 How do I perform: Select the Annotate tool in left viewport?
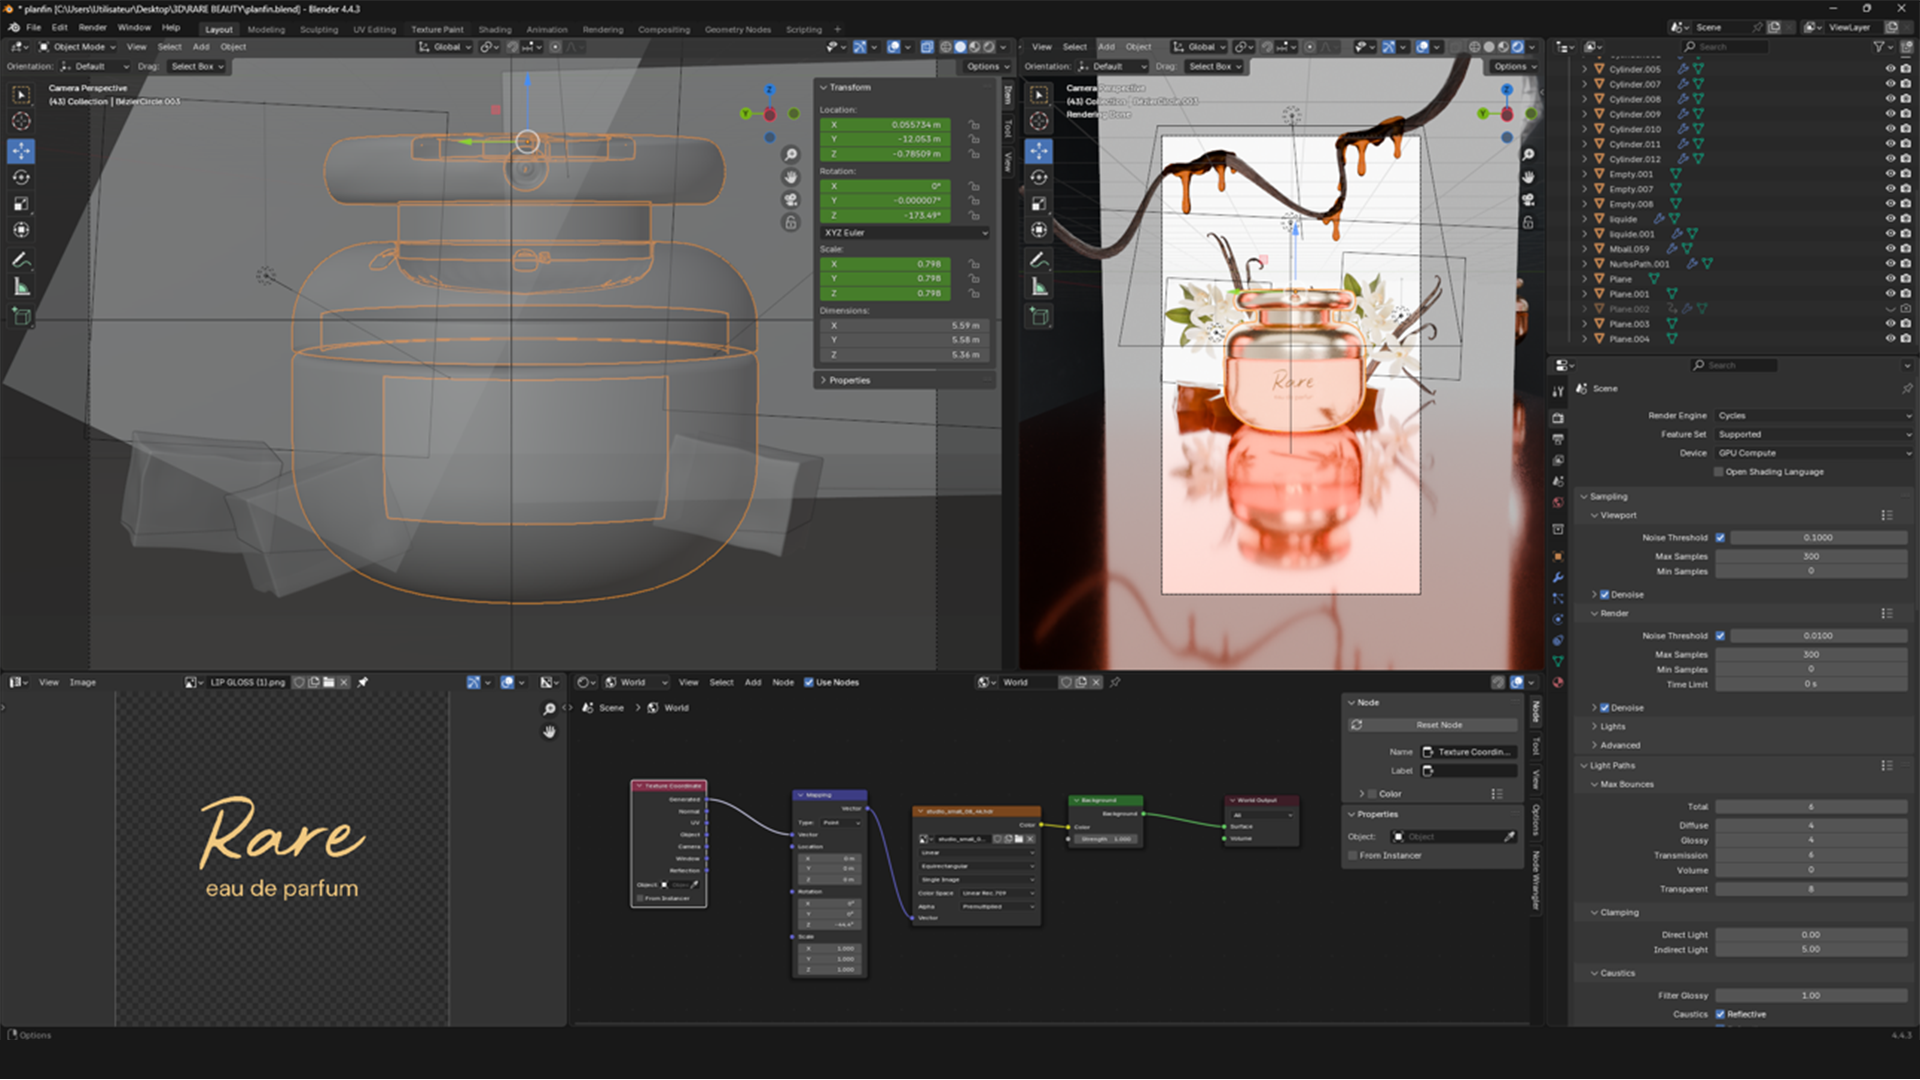(21, 260)
